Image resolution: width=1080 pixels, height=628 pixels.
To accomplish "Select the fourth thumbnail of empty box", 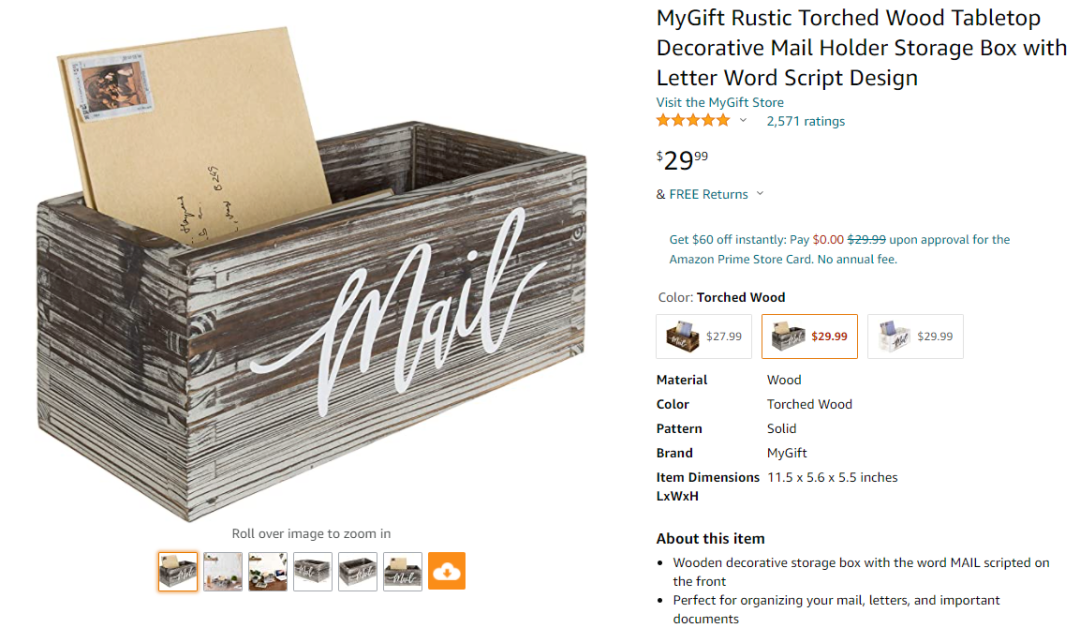I will coord(313,571).
